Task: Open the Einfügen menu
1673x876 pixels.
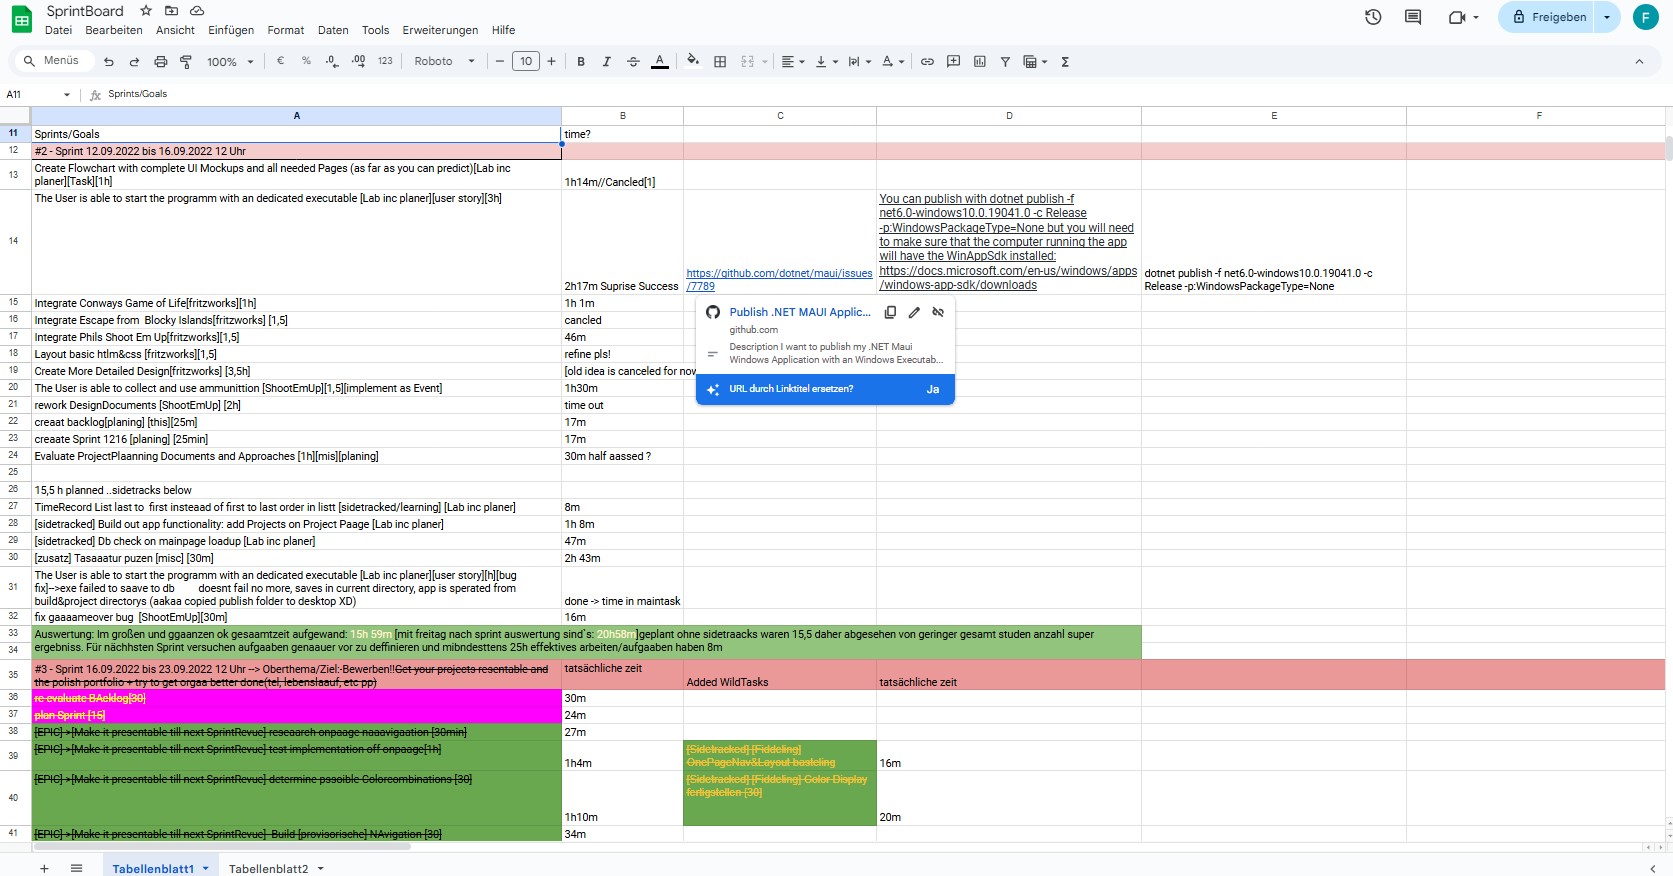Action: (231, 30)
